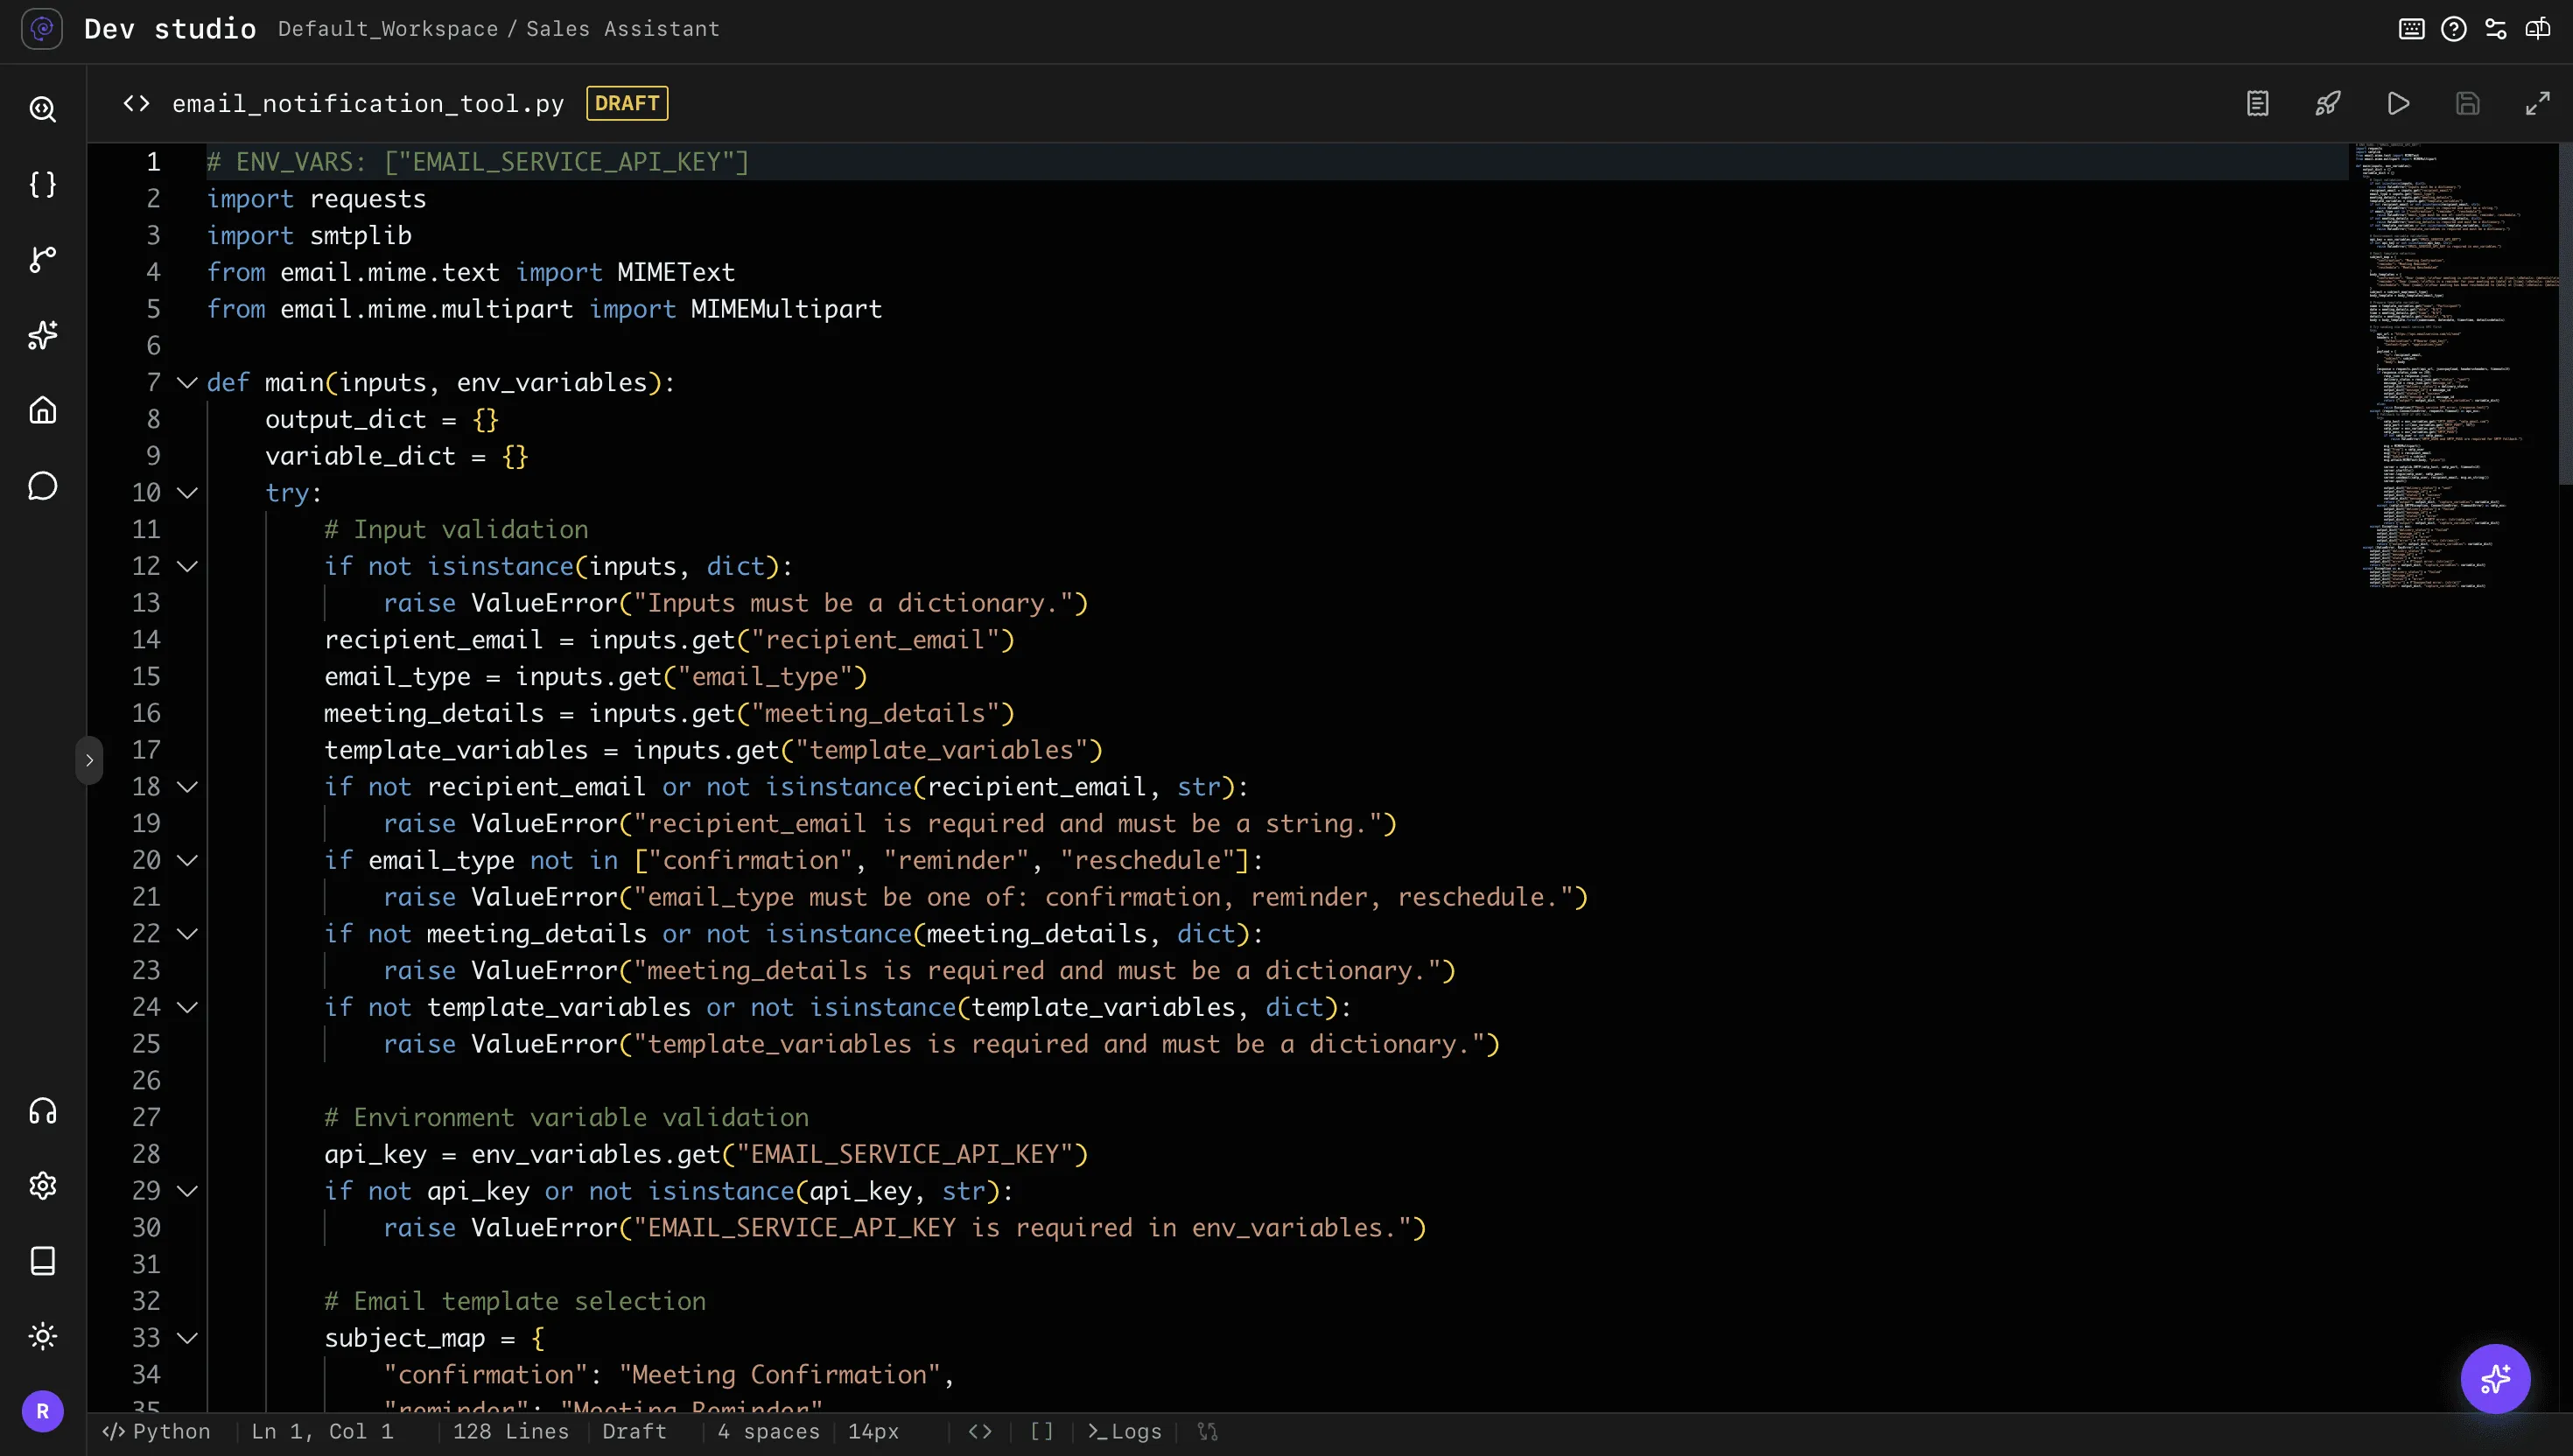The image size is (2573, 1456).
Task: Click 'import smtplib' on line 3
Action: [309, 235]
